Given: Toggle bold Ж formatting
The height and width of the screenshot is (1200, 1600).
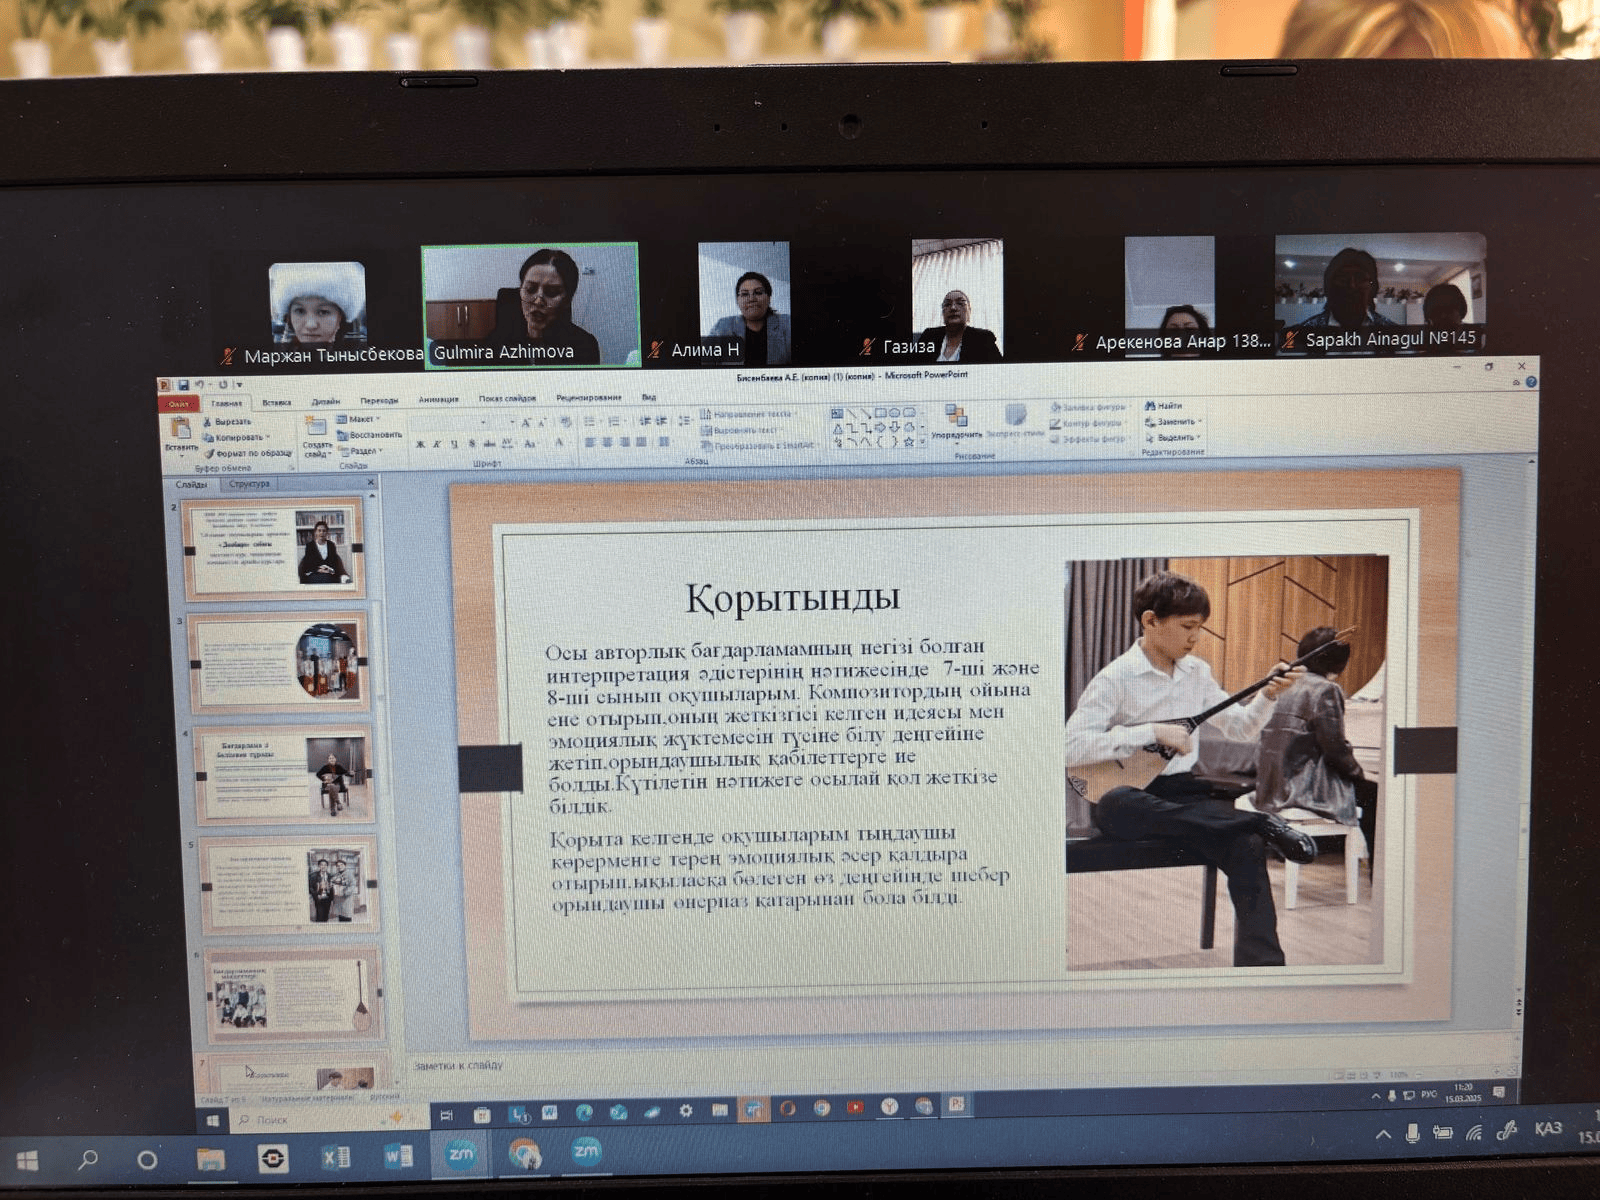Looking at the screenshot, I should 420,444.
